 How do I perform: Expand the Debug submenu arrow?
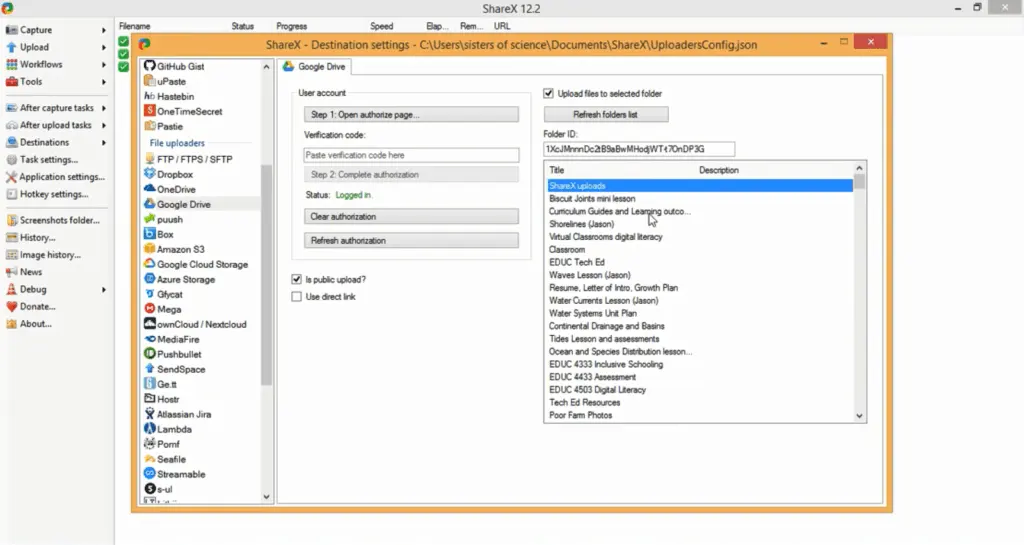pyautogui.click(x=103, y=290)
